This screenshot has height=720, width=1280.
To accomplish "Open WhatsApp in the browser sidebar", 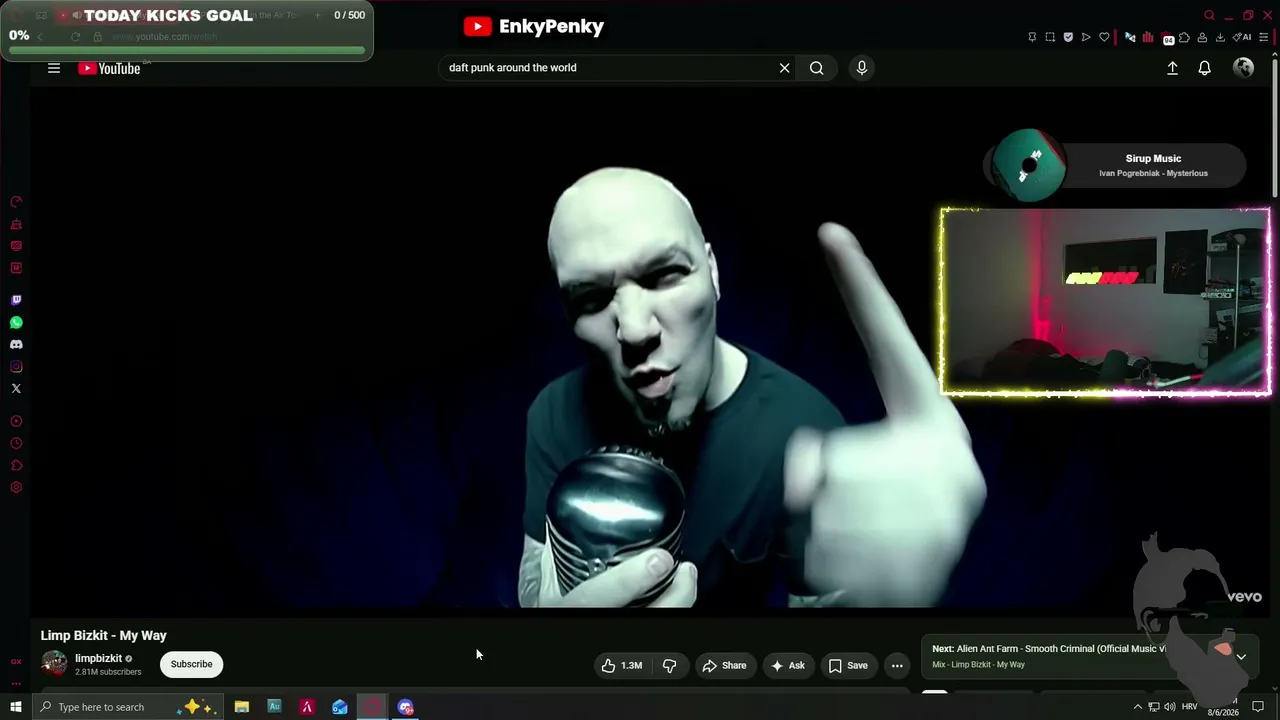I will coord(16,322).
